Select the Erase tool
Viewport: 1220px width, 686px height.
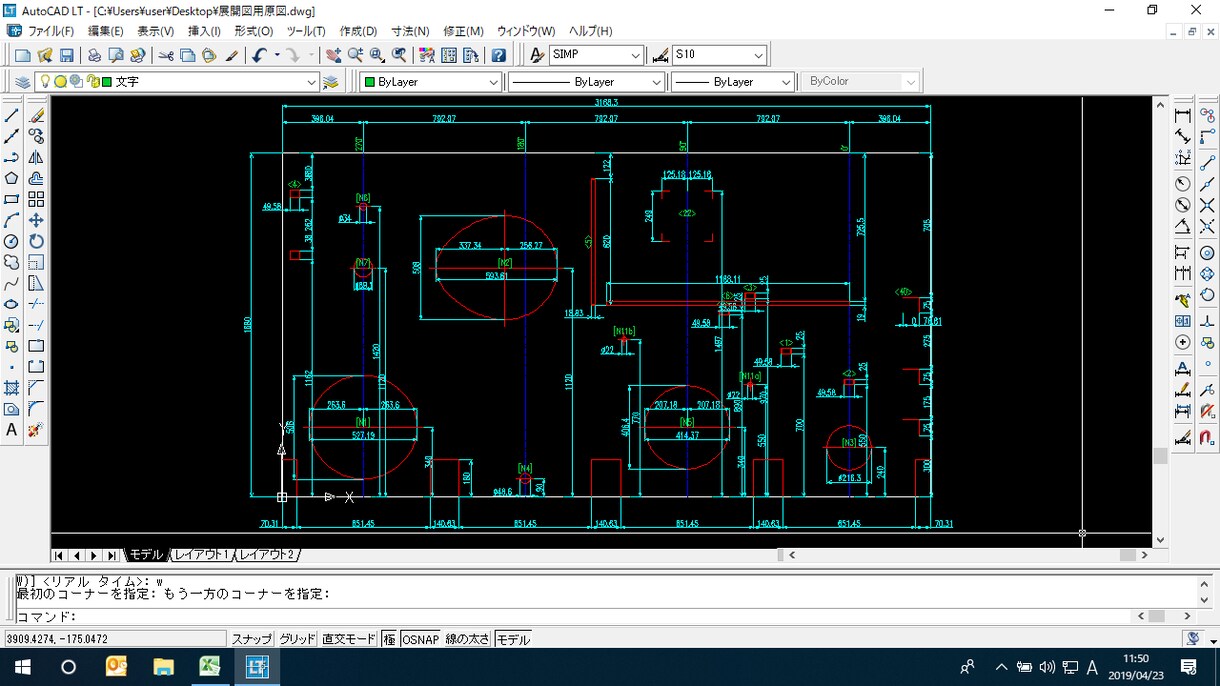[36, 116]
